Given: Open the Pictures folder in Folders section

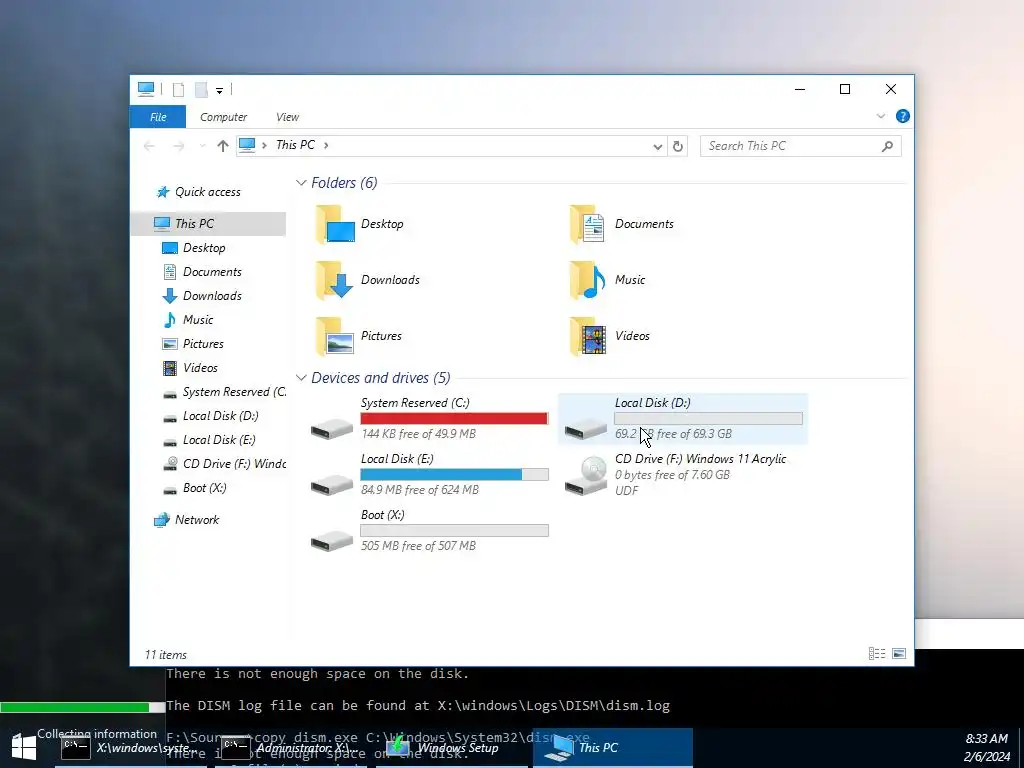Looking at the screenshot, I should click(359, 336).
